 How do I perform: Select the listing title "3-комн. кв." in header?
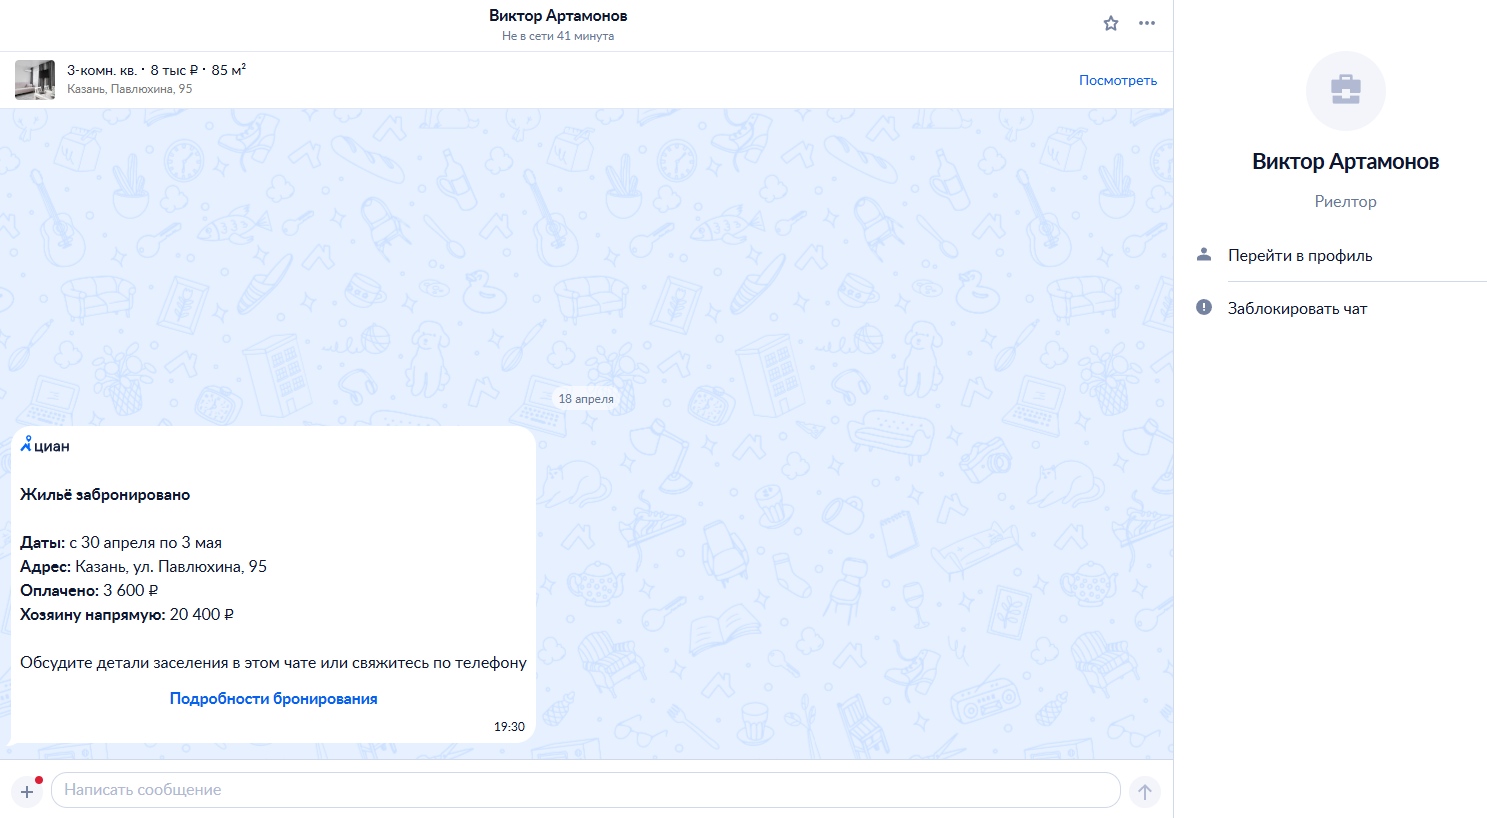(x=102, y=70)
